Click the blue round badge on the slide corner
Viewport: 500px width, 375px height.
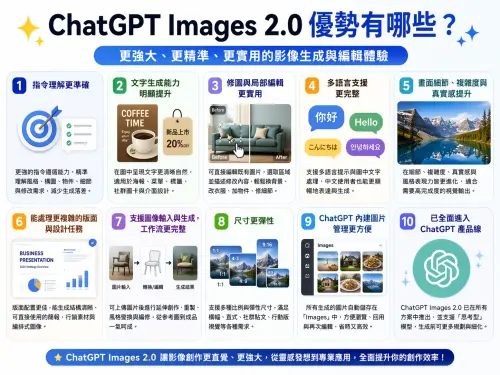click(93, 243)
